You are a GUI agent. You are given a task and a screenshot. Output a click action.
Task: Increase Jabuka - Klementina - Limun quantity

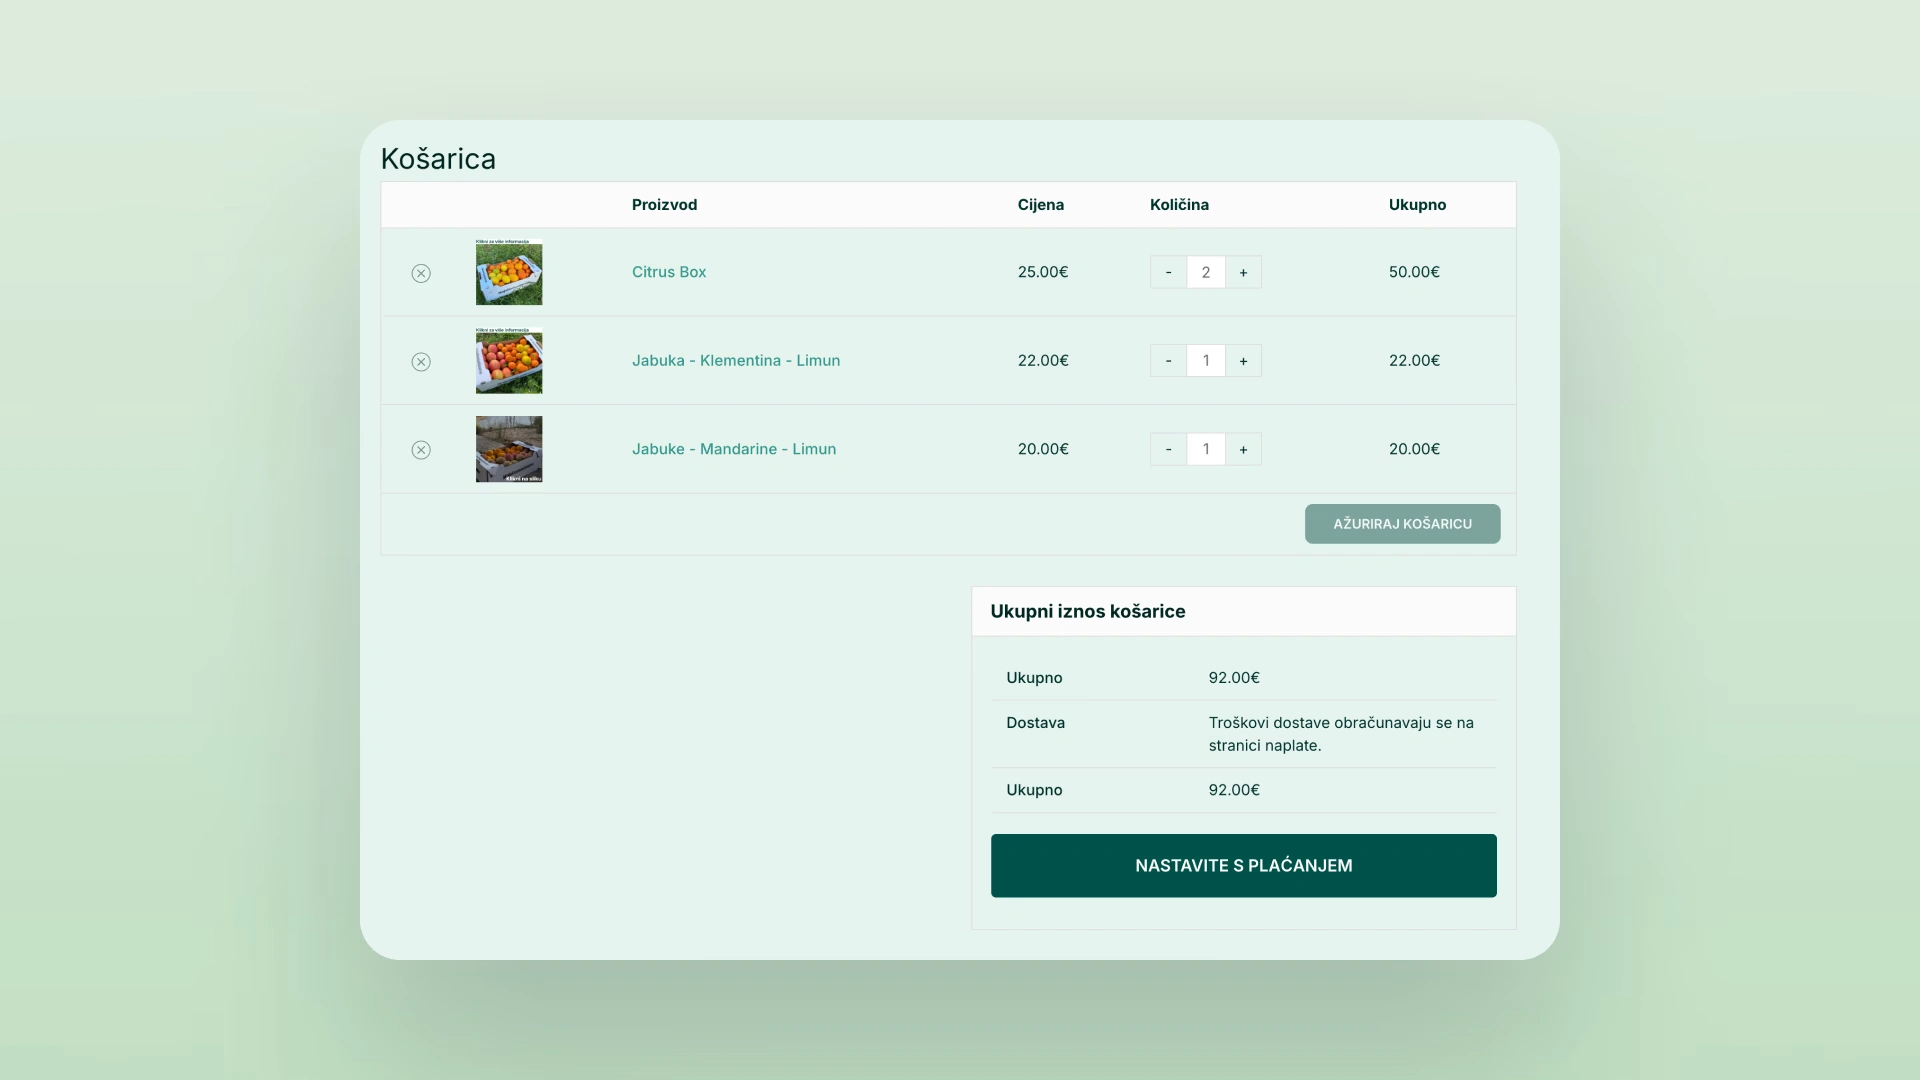[1243, 361]
